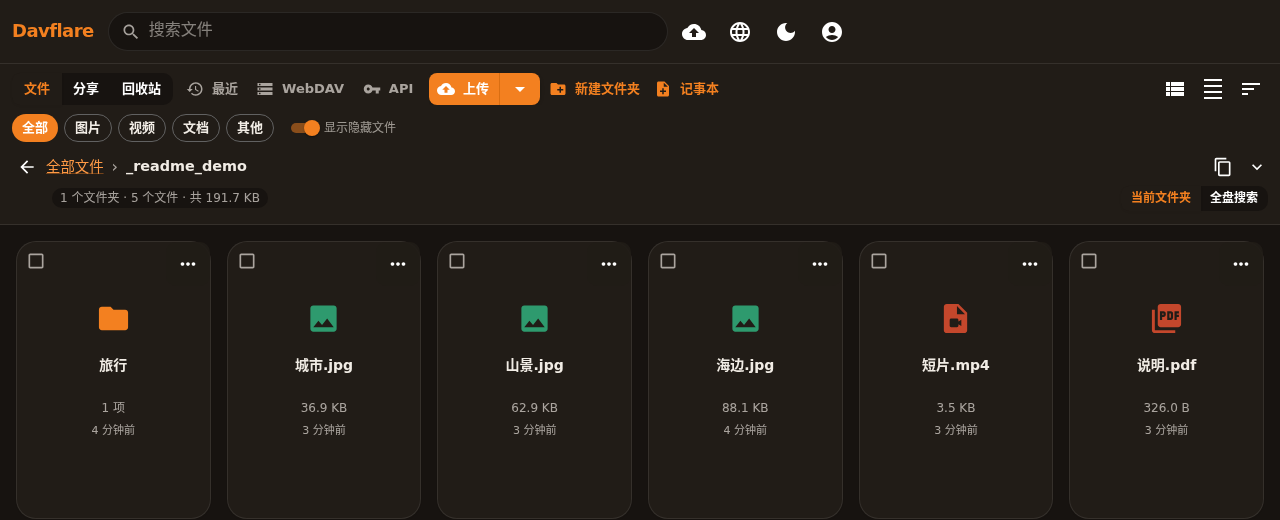Click the 说明.pdf file name
Screen dimensions: 1280x520
tap(1166, 366)
